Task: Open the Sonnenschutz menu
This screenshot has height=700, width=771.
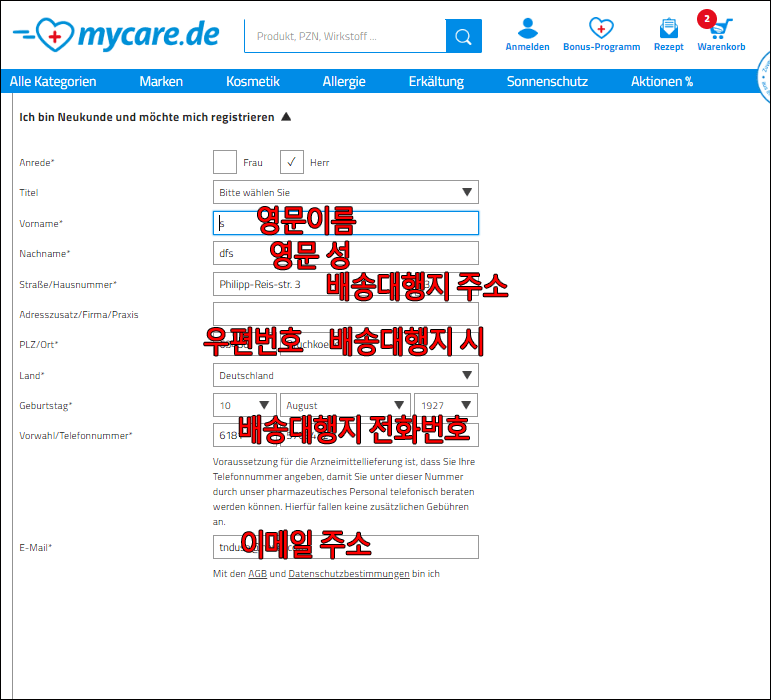Action: point(547,81)
